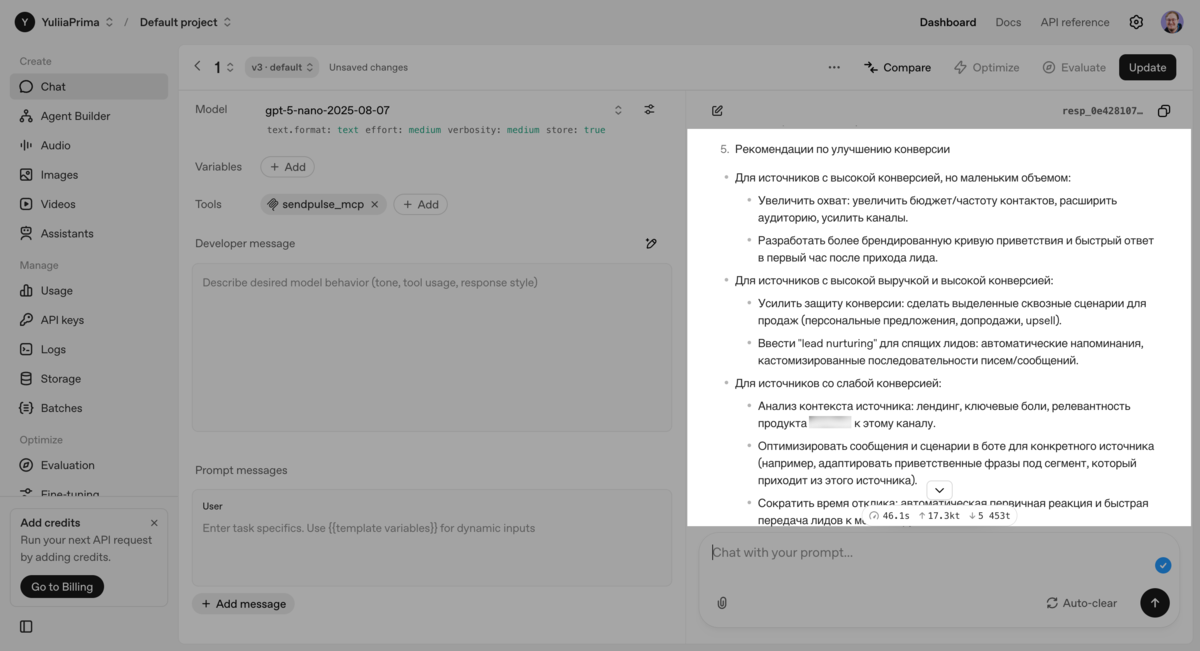Generate developer message with pencil icon
The height and width of the screenshot is (651, 1200).
tap(651, 243)
